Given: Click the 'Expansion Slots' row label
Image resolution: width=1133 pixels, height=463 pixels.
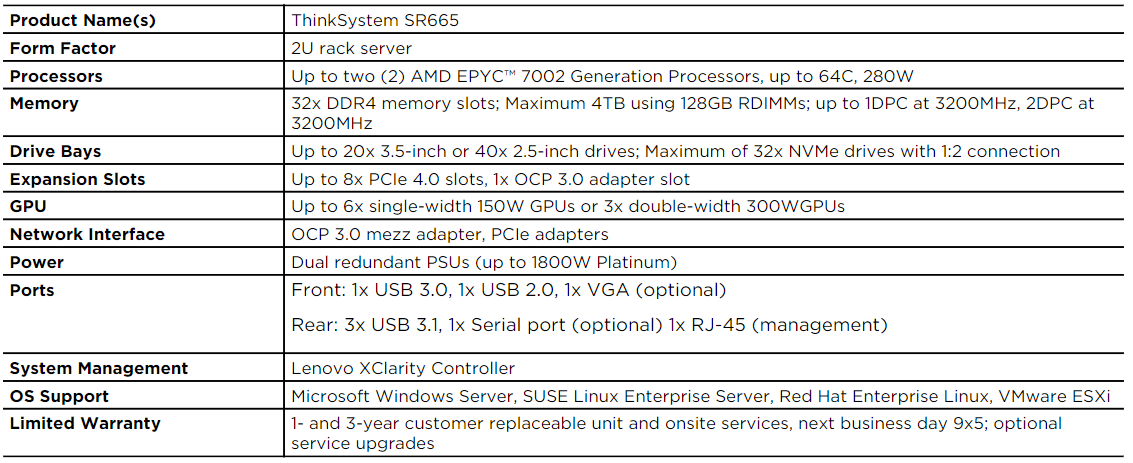Looking at the screenshot, I should coord(77,179).
